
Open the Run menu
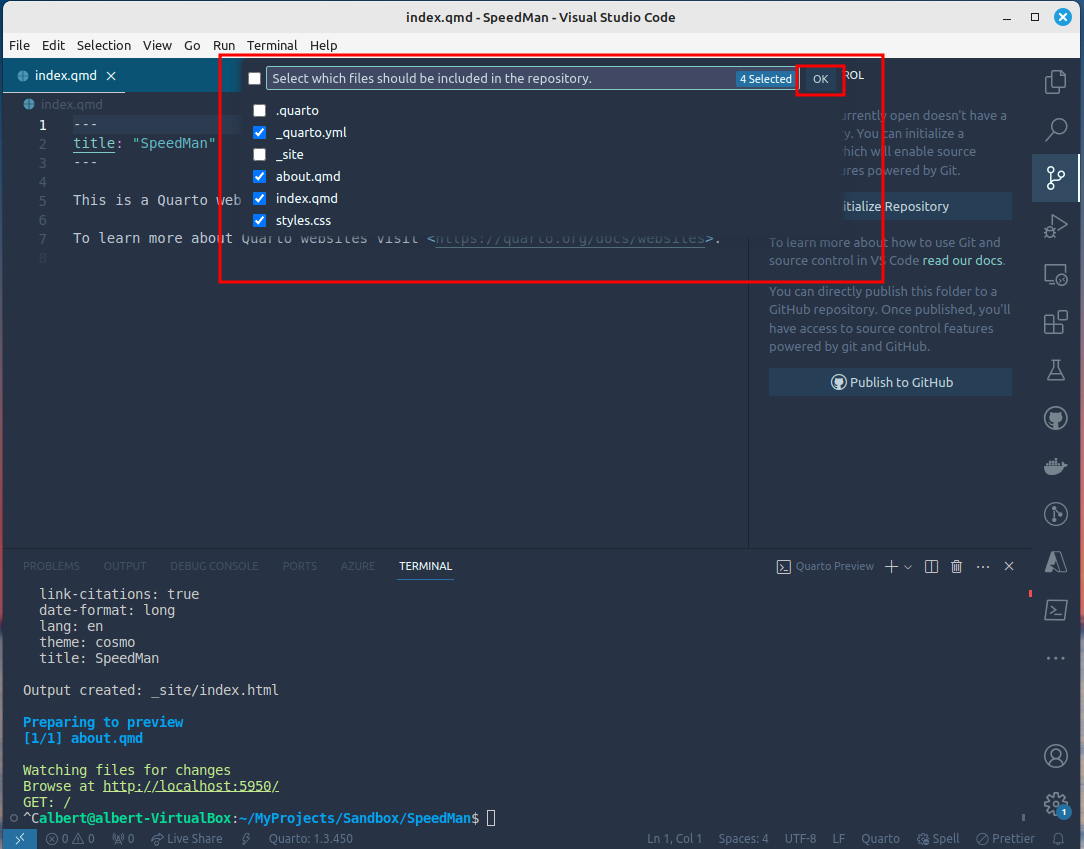click(x=224, y=46)
